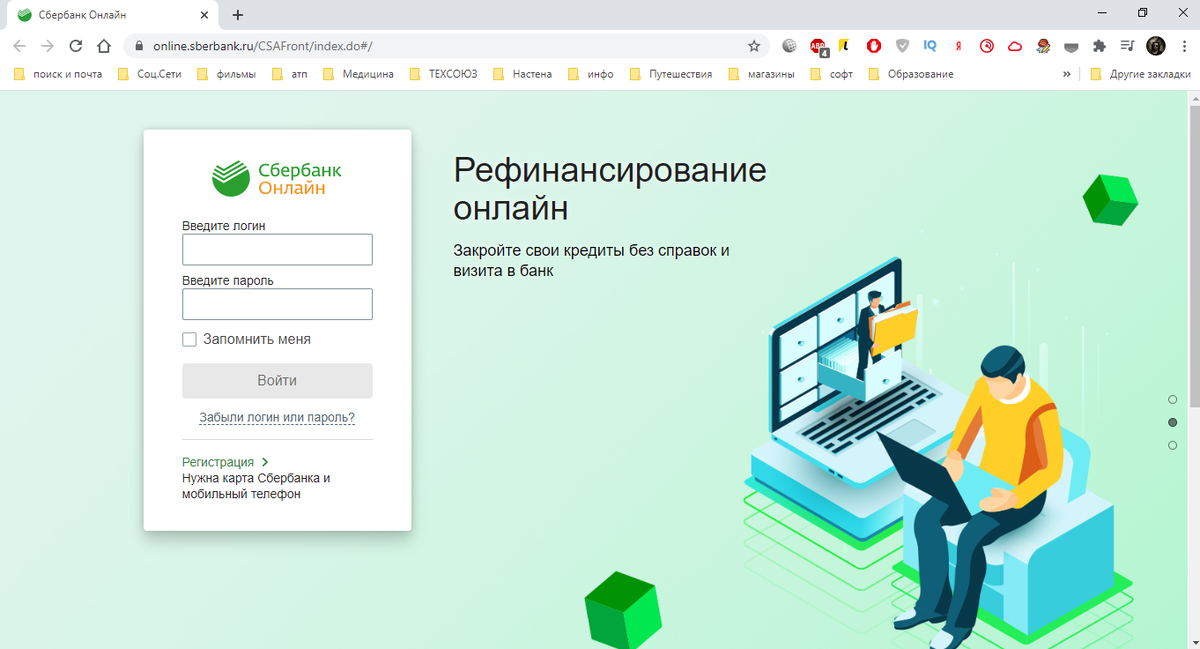Open the gray tray-shaped extension icon
The image size is (1200, 649).
(x=1071, y=46)
